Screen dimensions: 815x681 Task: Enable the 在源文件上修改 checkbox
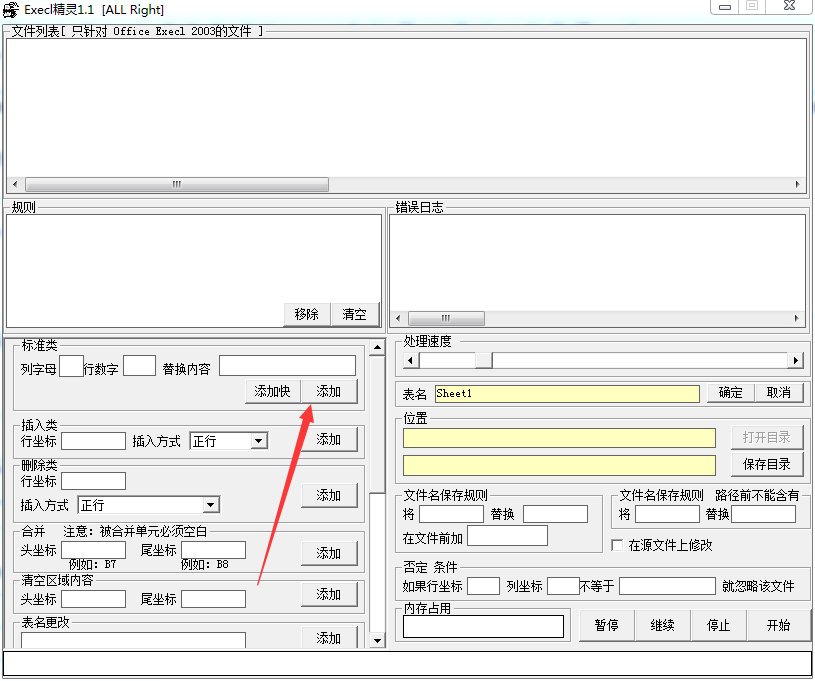point(617,545)
